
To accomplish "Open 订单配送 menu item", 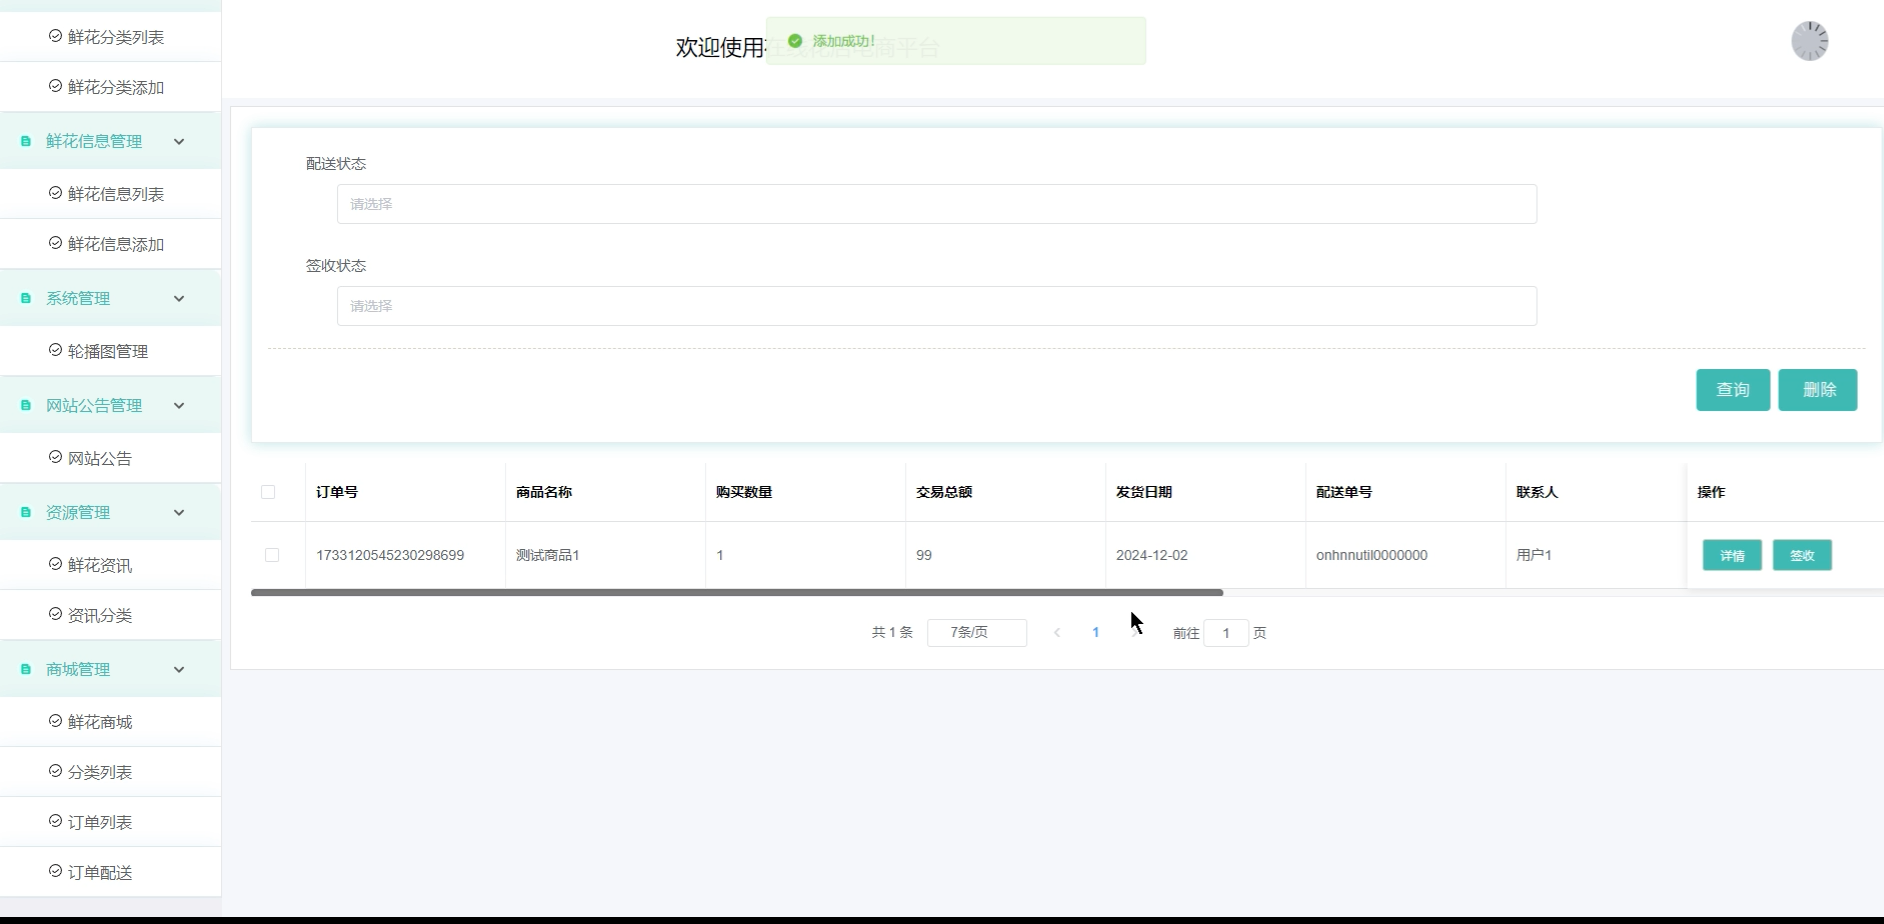I will pos(110,872).
